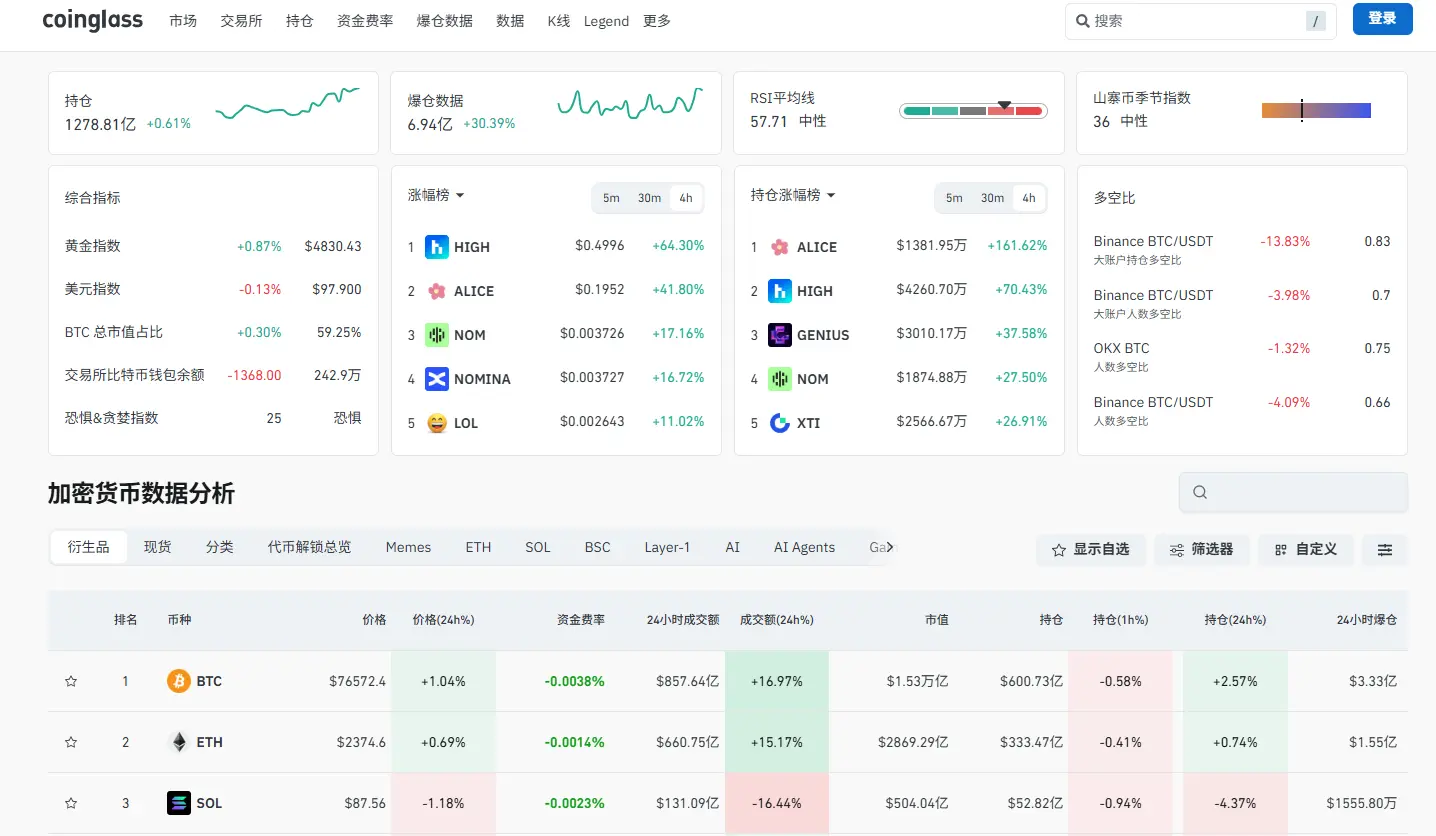This screenshot has width=1436, height=836.
Task: Expand the 持仓涨幅榜 dropdown
Action: (x=793, y=195)
